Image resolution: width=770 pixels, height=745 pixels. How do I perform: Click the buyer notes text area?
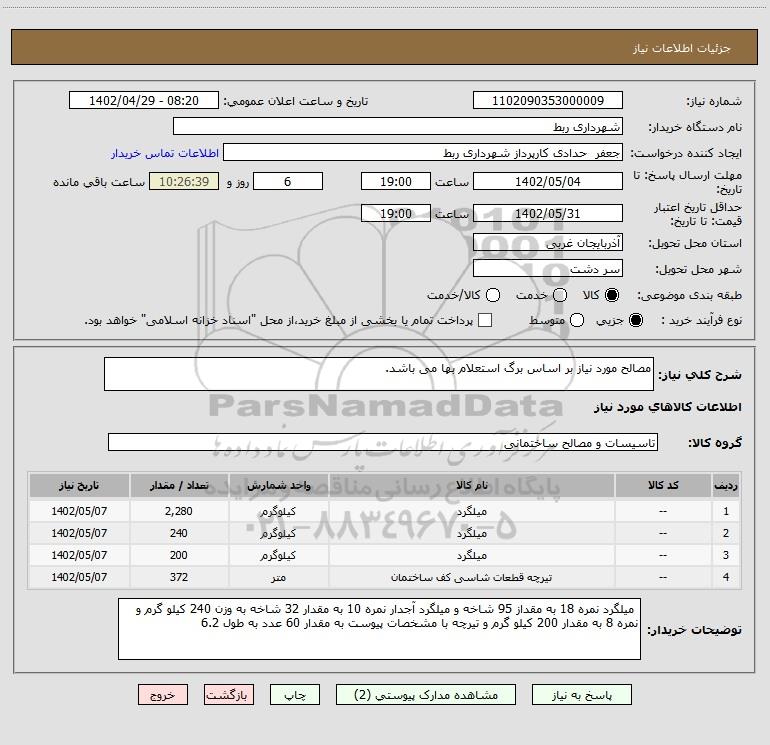click(x=379, y=629)
